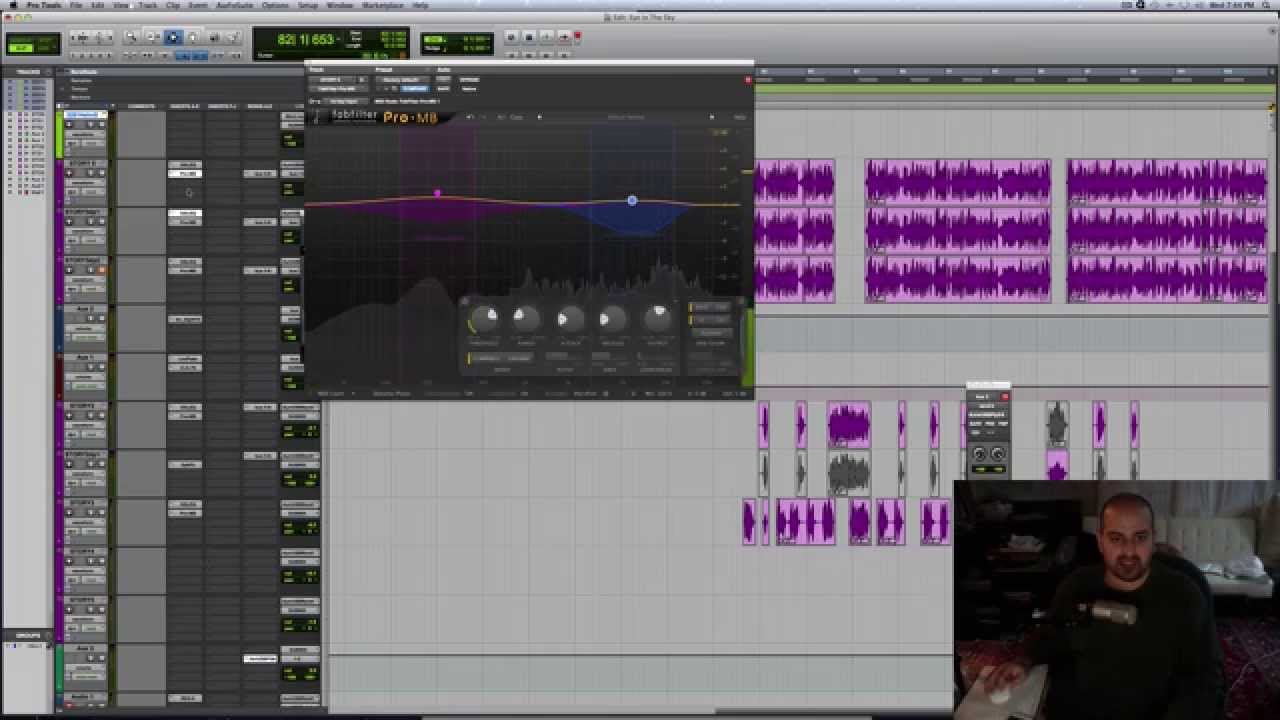Viewport: 1280px width, 720px height.
Task: Open the highlighted insert on STORY 1 track
Action: pos(185,173)
